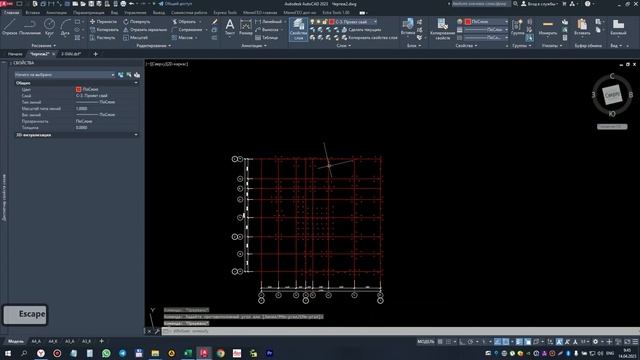The width and height of the screenshot is (640, 360).
Task: Open the linetype ПоСло... dropdown in ribbon
Action: tap(487, 38)
